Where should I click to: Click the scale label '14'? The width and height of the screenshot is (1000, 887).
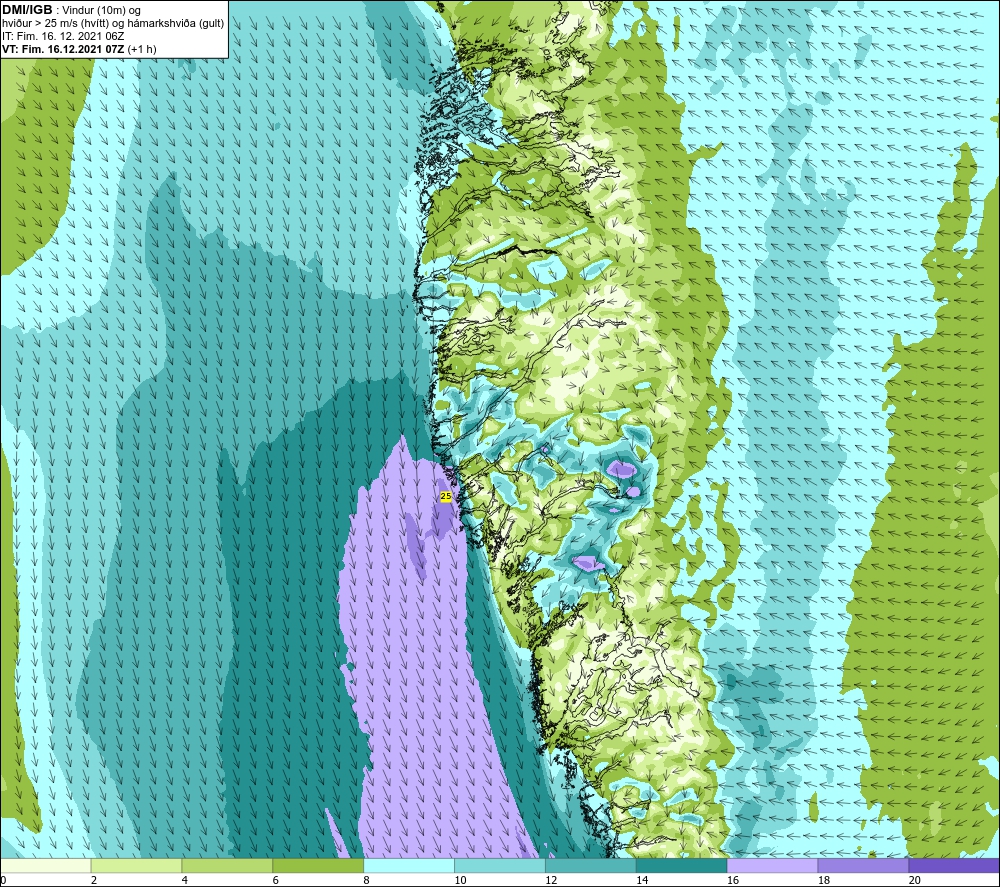[x=642, y=880]
